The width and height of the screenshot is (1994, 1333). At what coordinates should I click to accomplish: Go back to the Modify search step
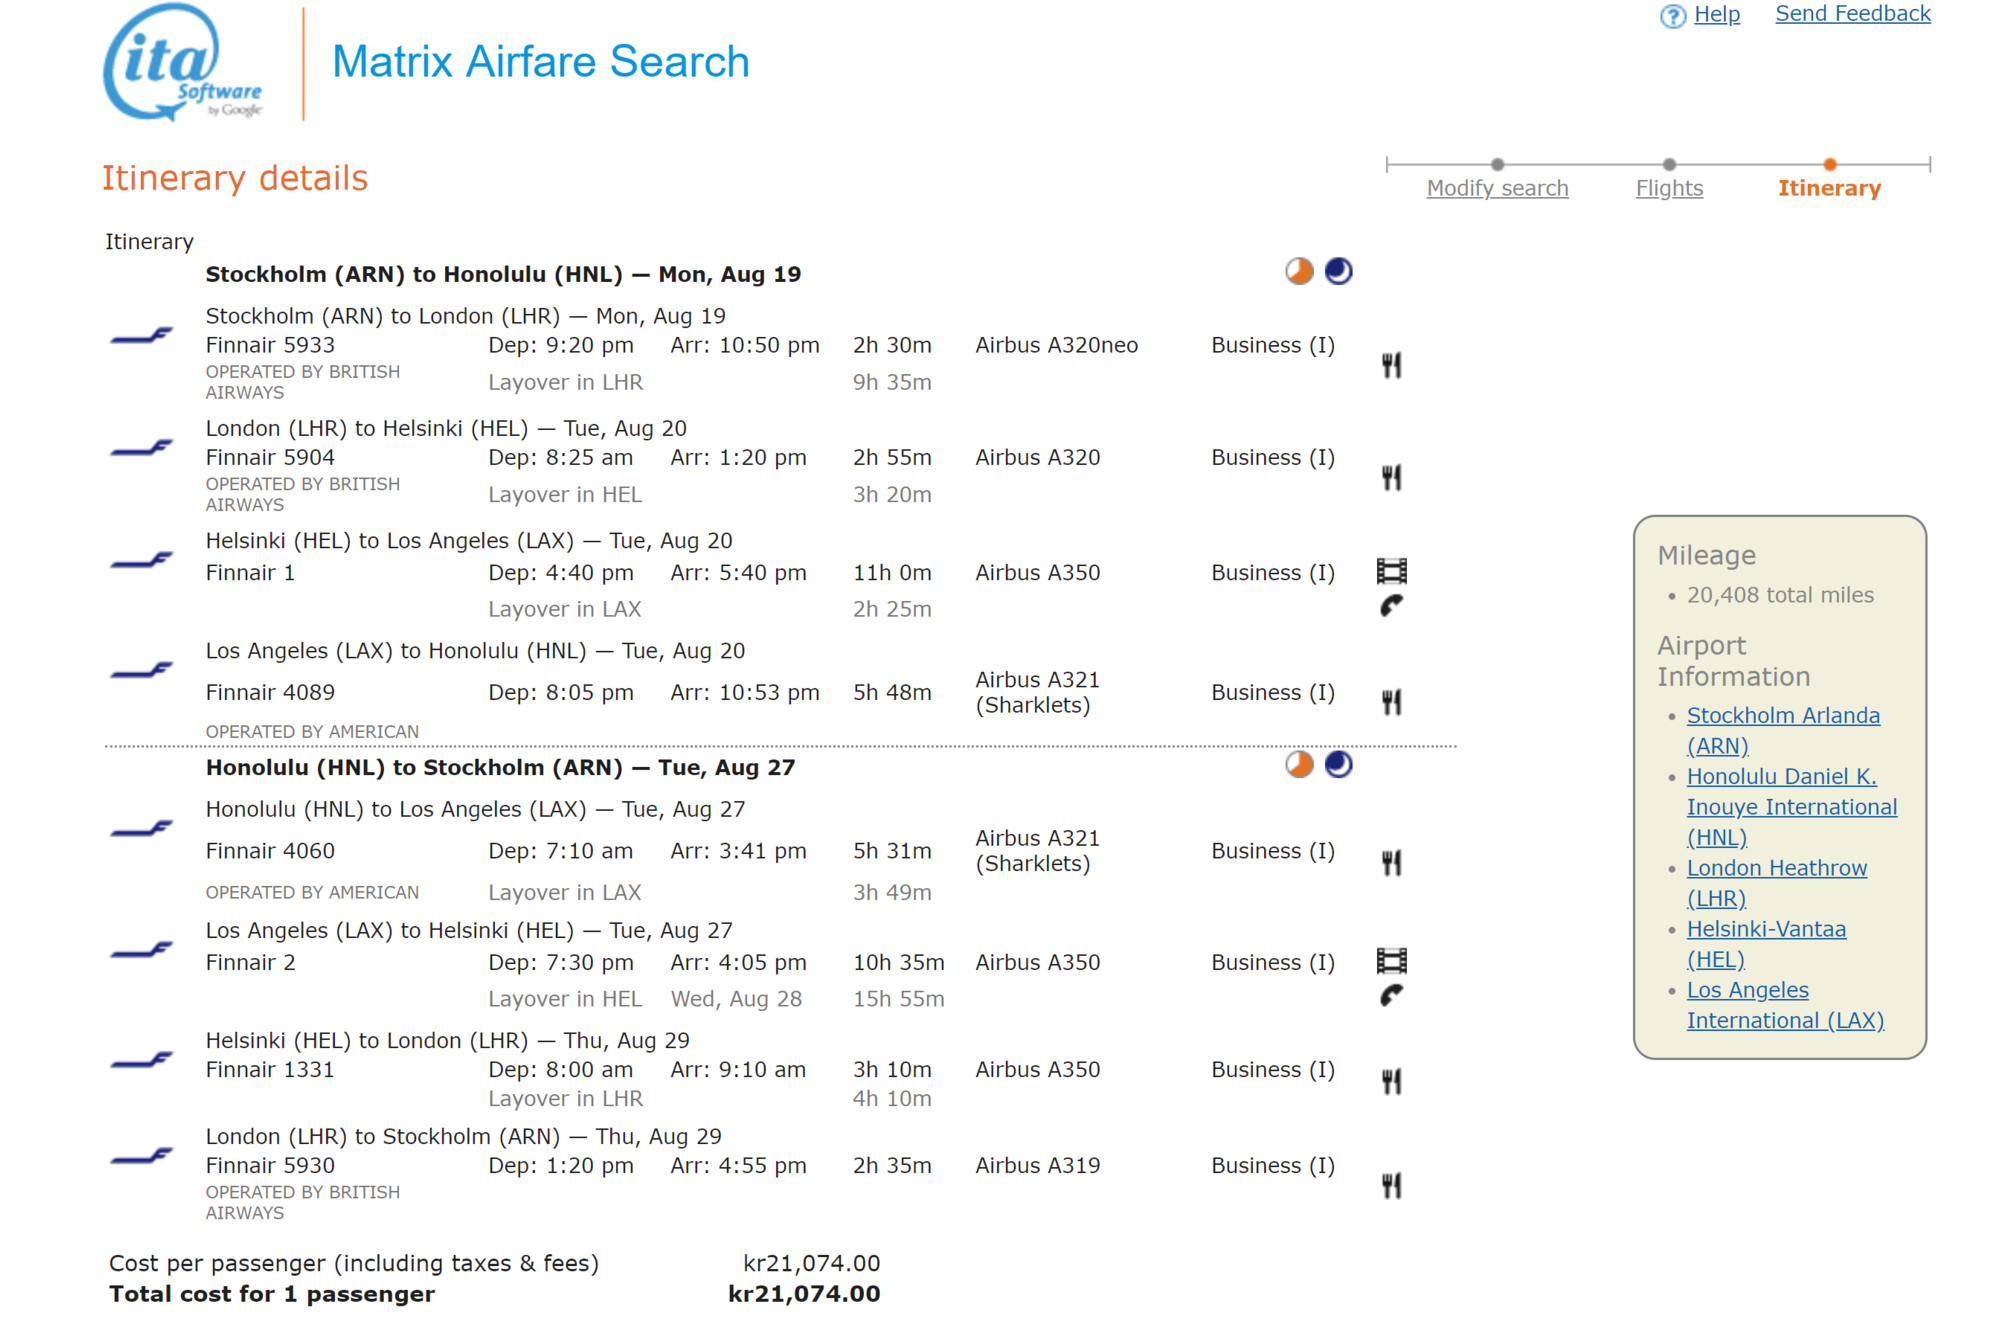coord(1496,188)
